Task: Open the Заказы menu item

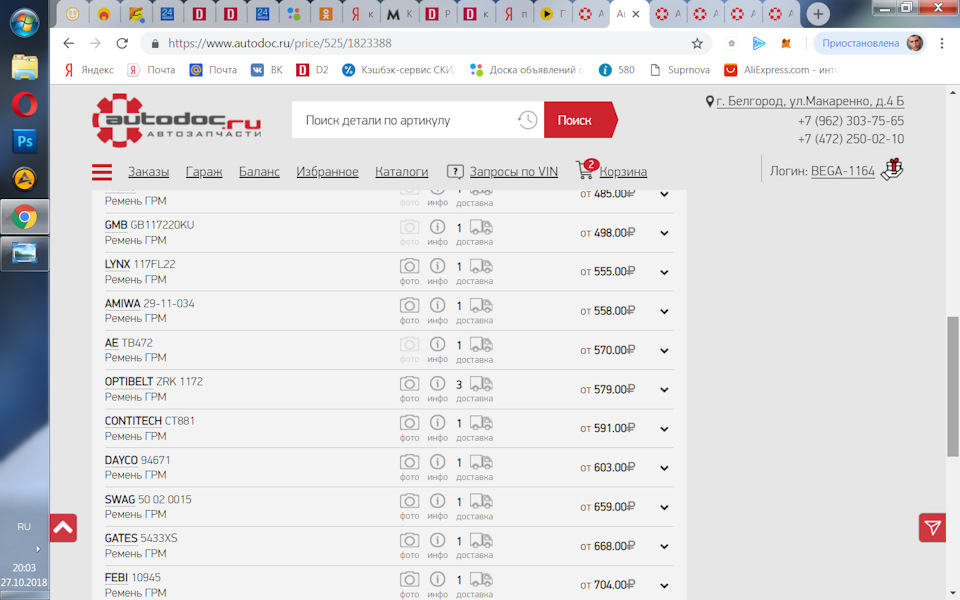Action: coord(148,172)
